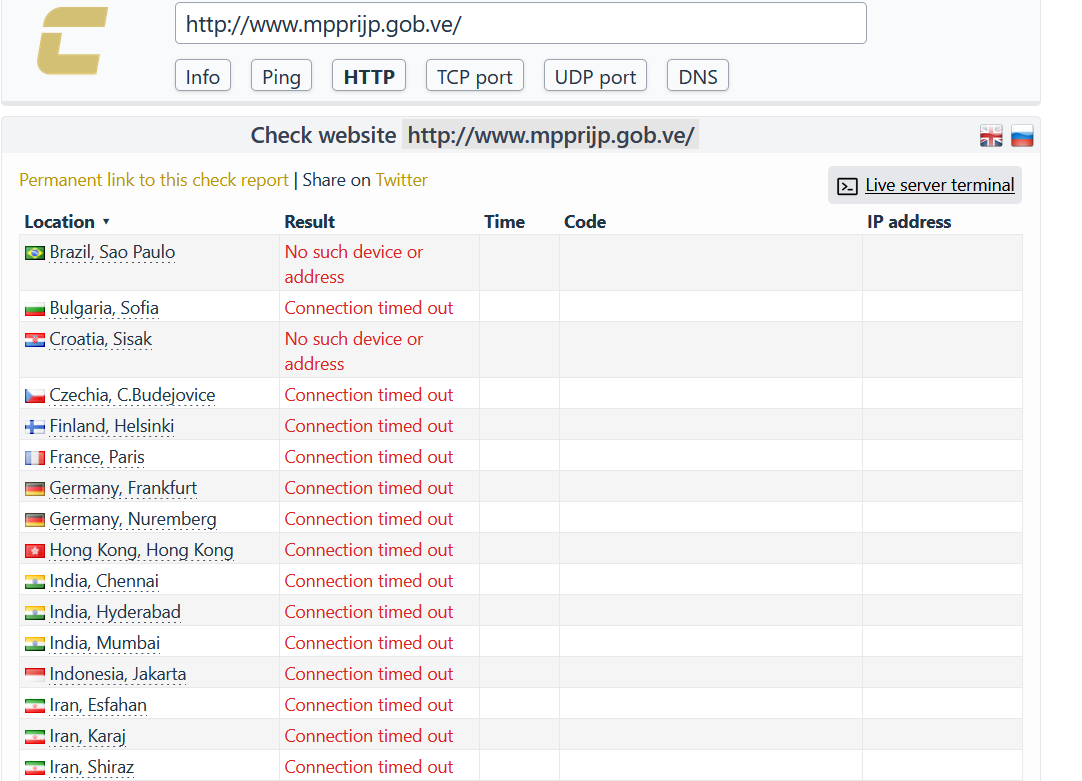This screenshot has width=1082, height=781.
Task: Click the URL input field
Action: coord(521,23)
